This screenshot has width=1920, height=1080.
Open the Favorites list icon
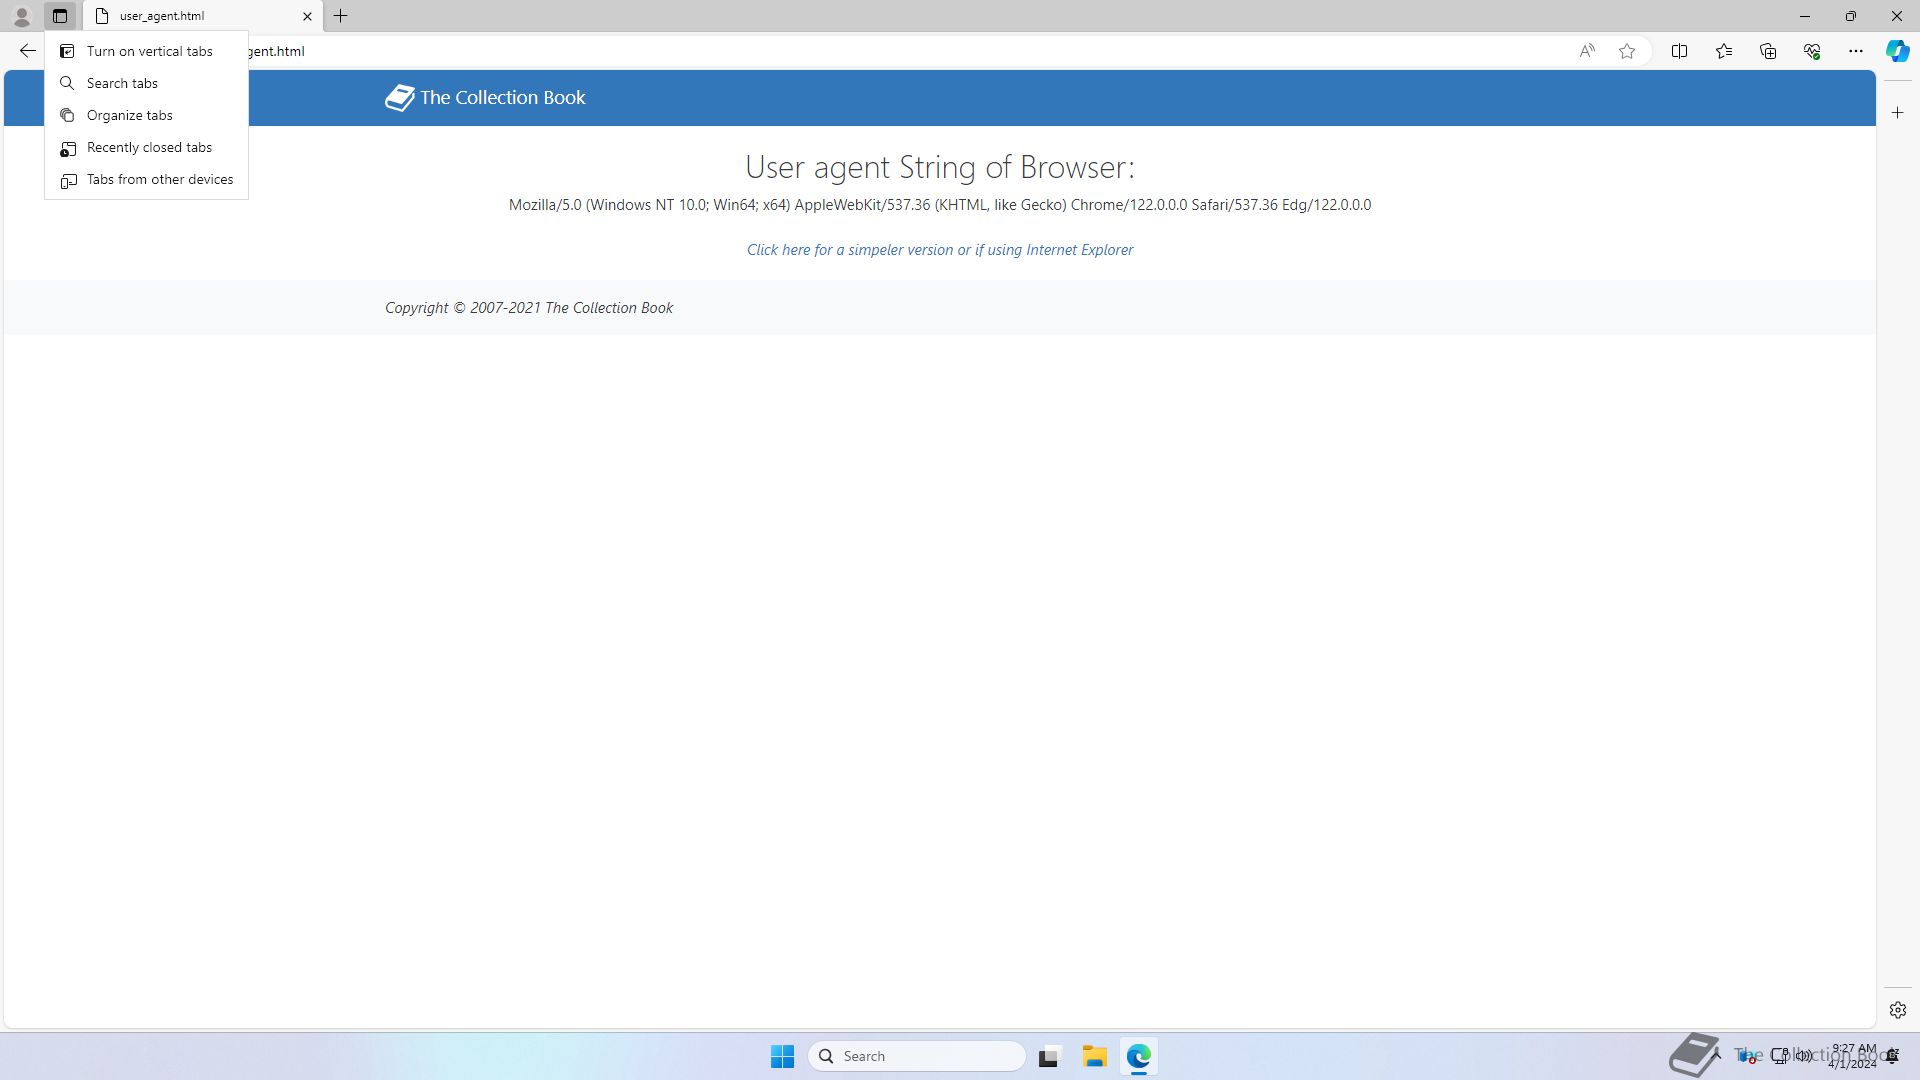1724,51
